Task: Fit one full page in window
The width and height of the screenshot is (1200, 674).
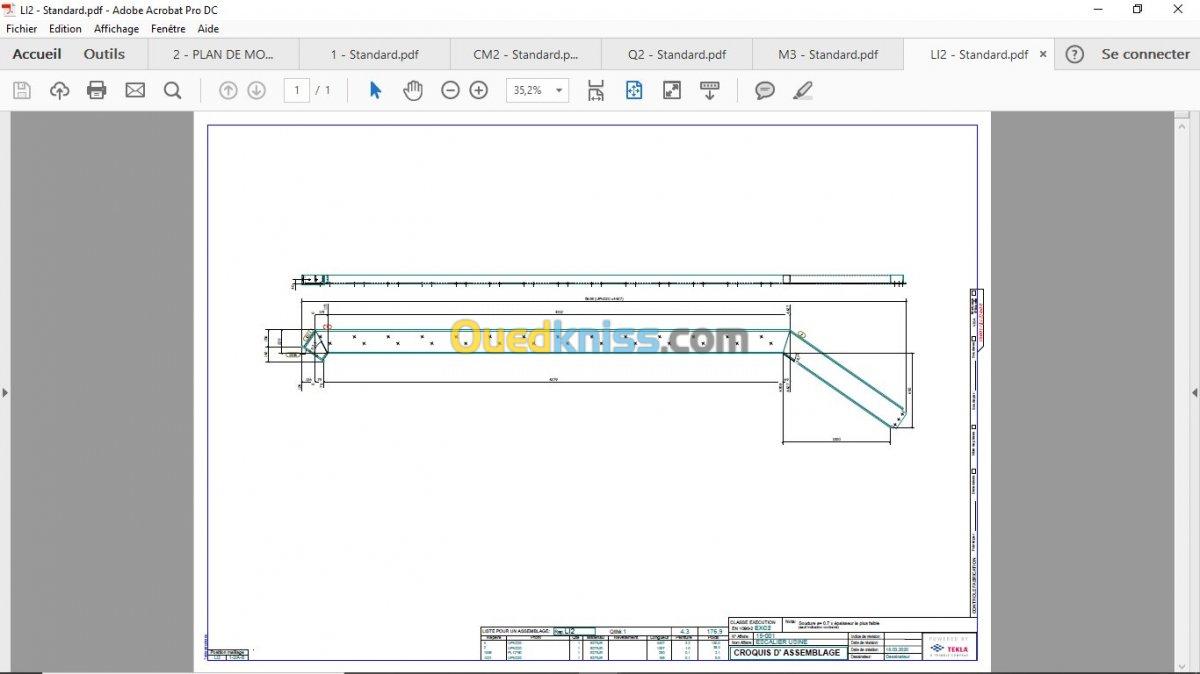Action: [634, 91]
